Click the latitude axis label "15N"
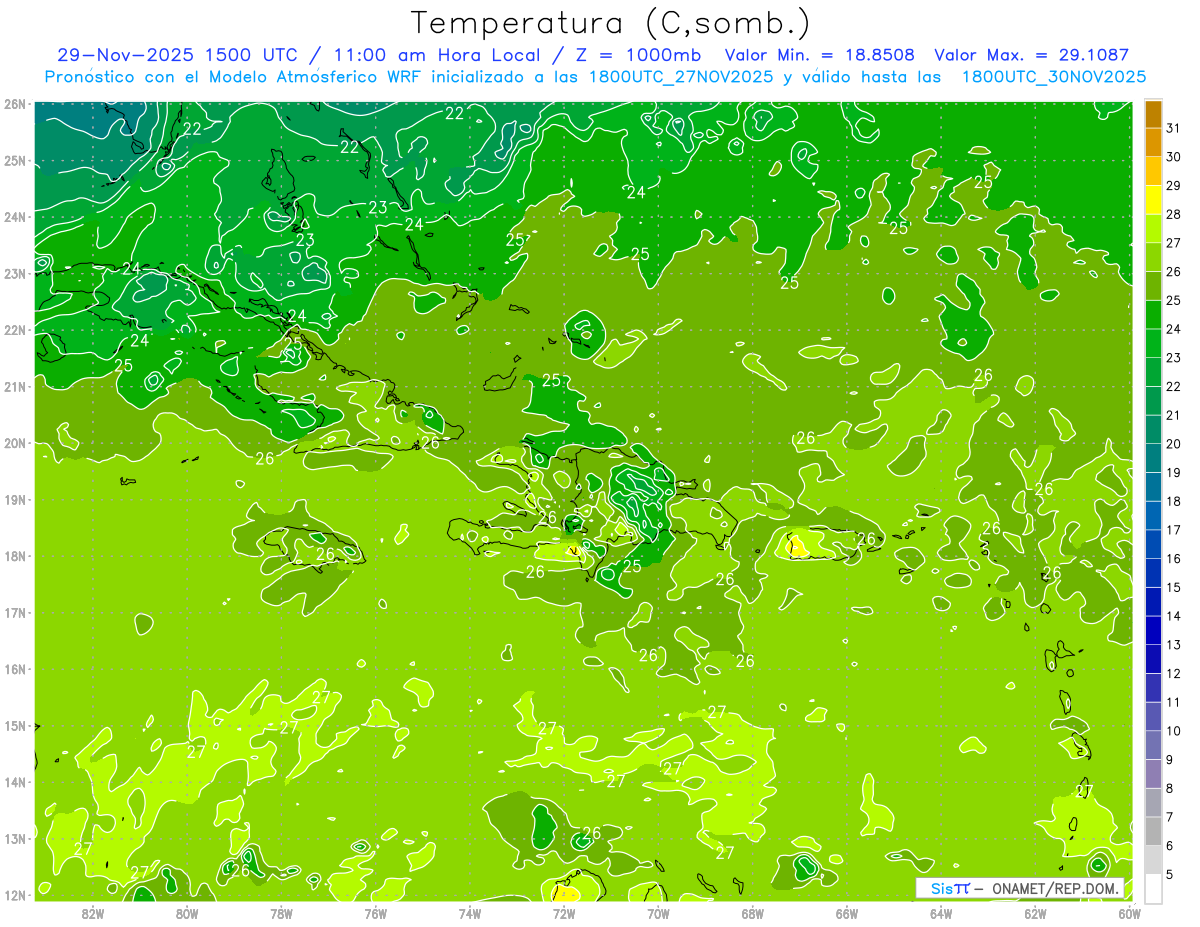1200x927 pixels. click(15, 725)
